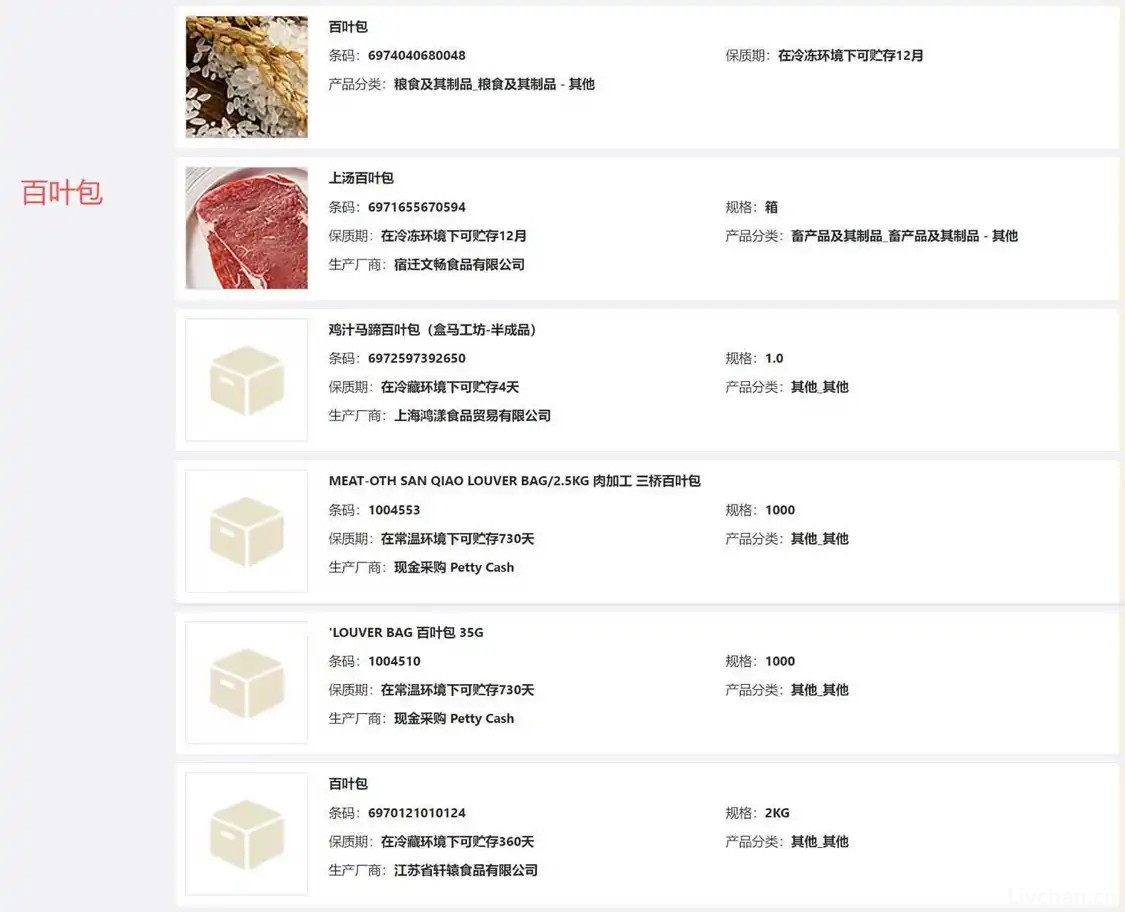Click the red 百叶包 heading on the left
Screen dimensions: 1125x912
[x=62, y=193]
